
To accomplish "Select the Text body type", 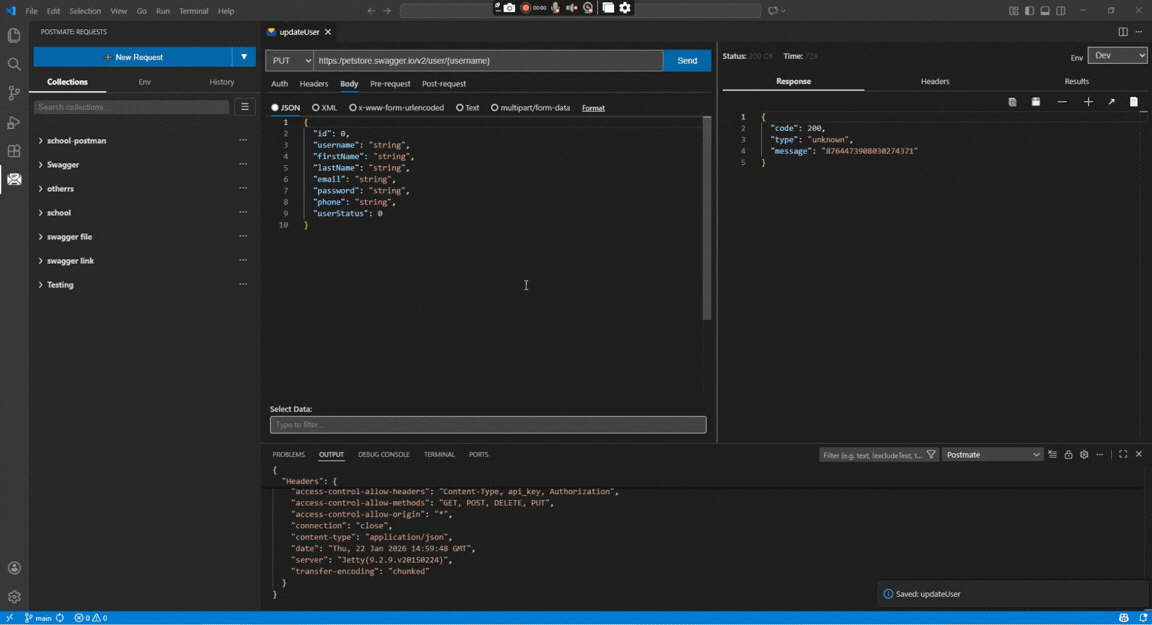I will [x=460, y=108].
